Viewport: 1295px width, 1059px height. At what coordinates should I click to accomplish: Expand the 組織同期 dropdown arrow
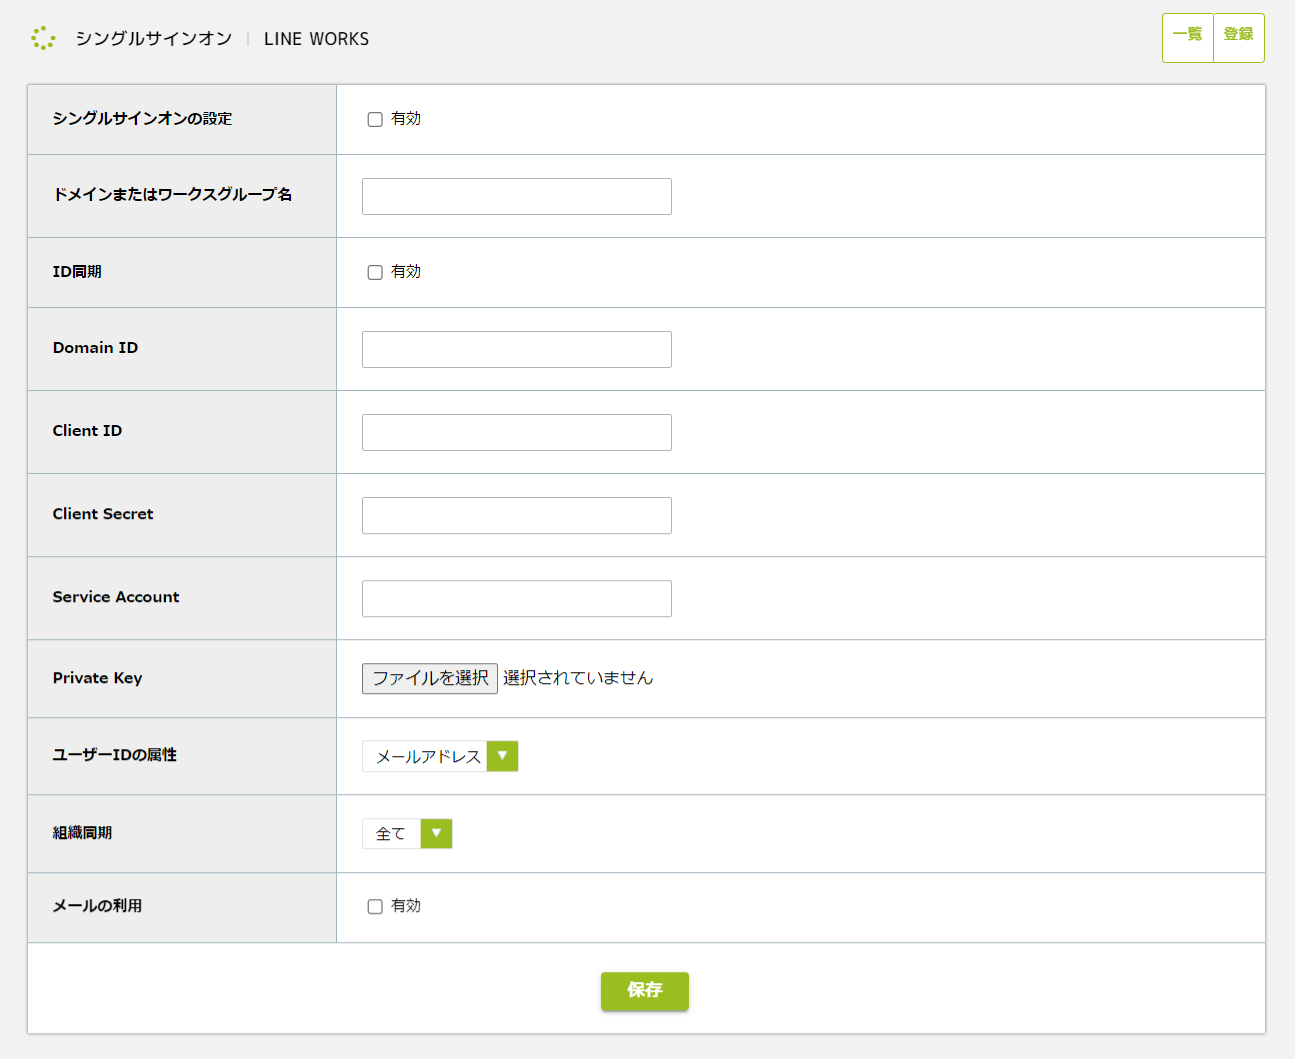click(436, 833)
